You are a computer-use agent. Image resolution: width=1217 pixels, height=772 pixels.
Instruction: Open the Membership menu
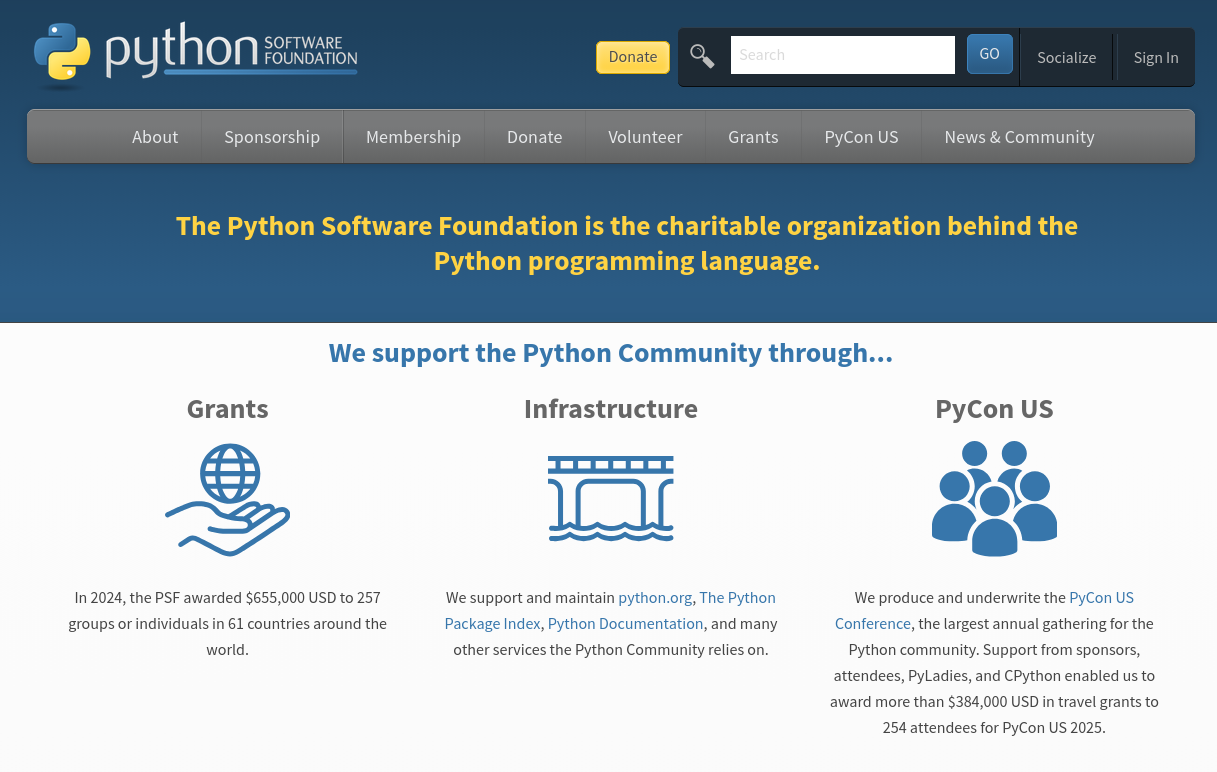point(413,136)
